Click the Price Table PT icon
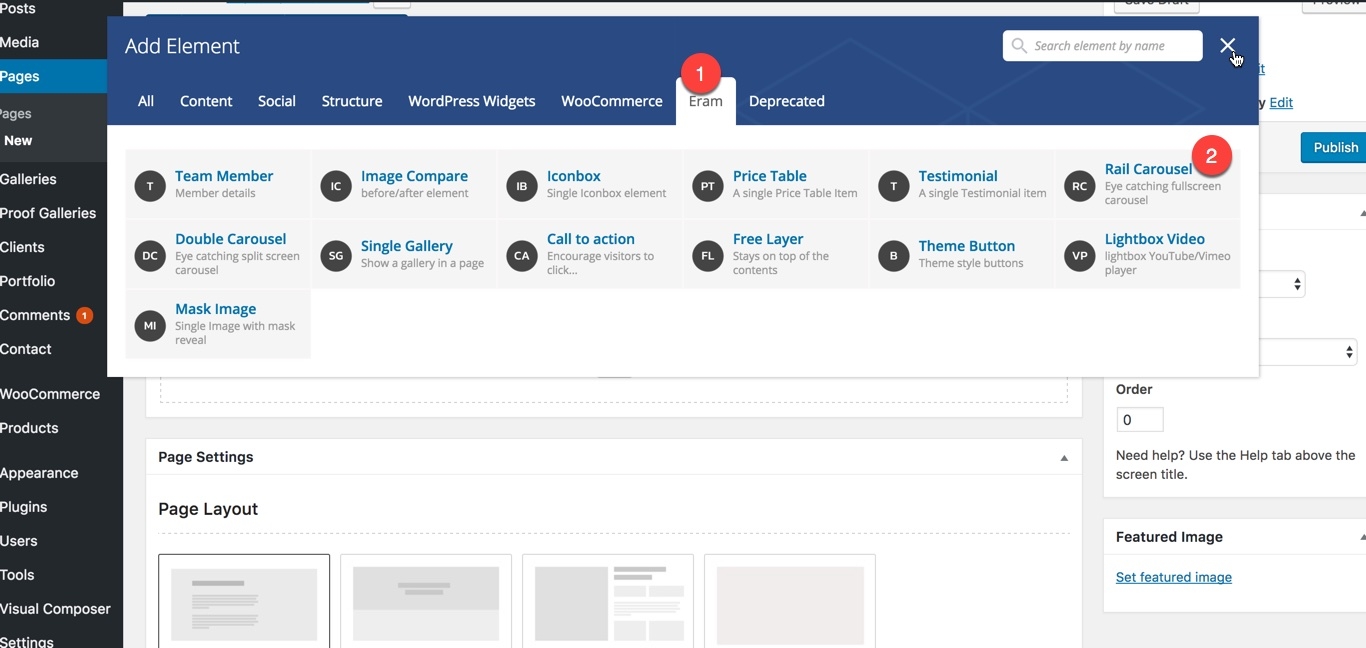The image size is (1366, 648). pyautogui.click(x=708, y=186)
